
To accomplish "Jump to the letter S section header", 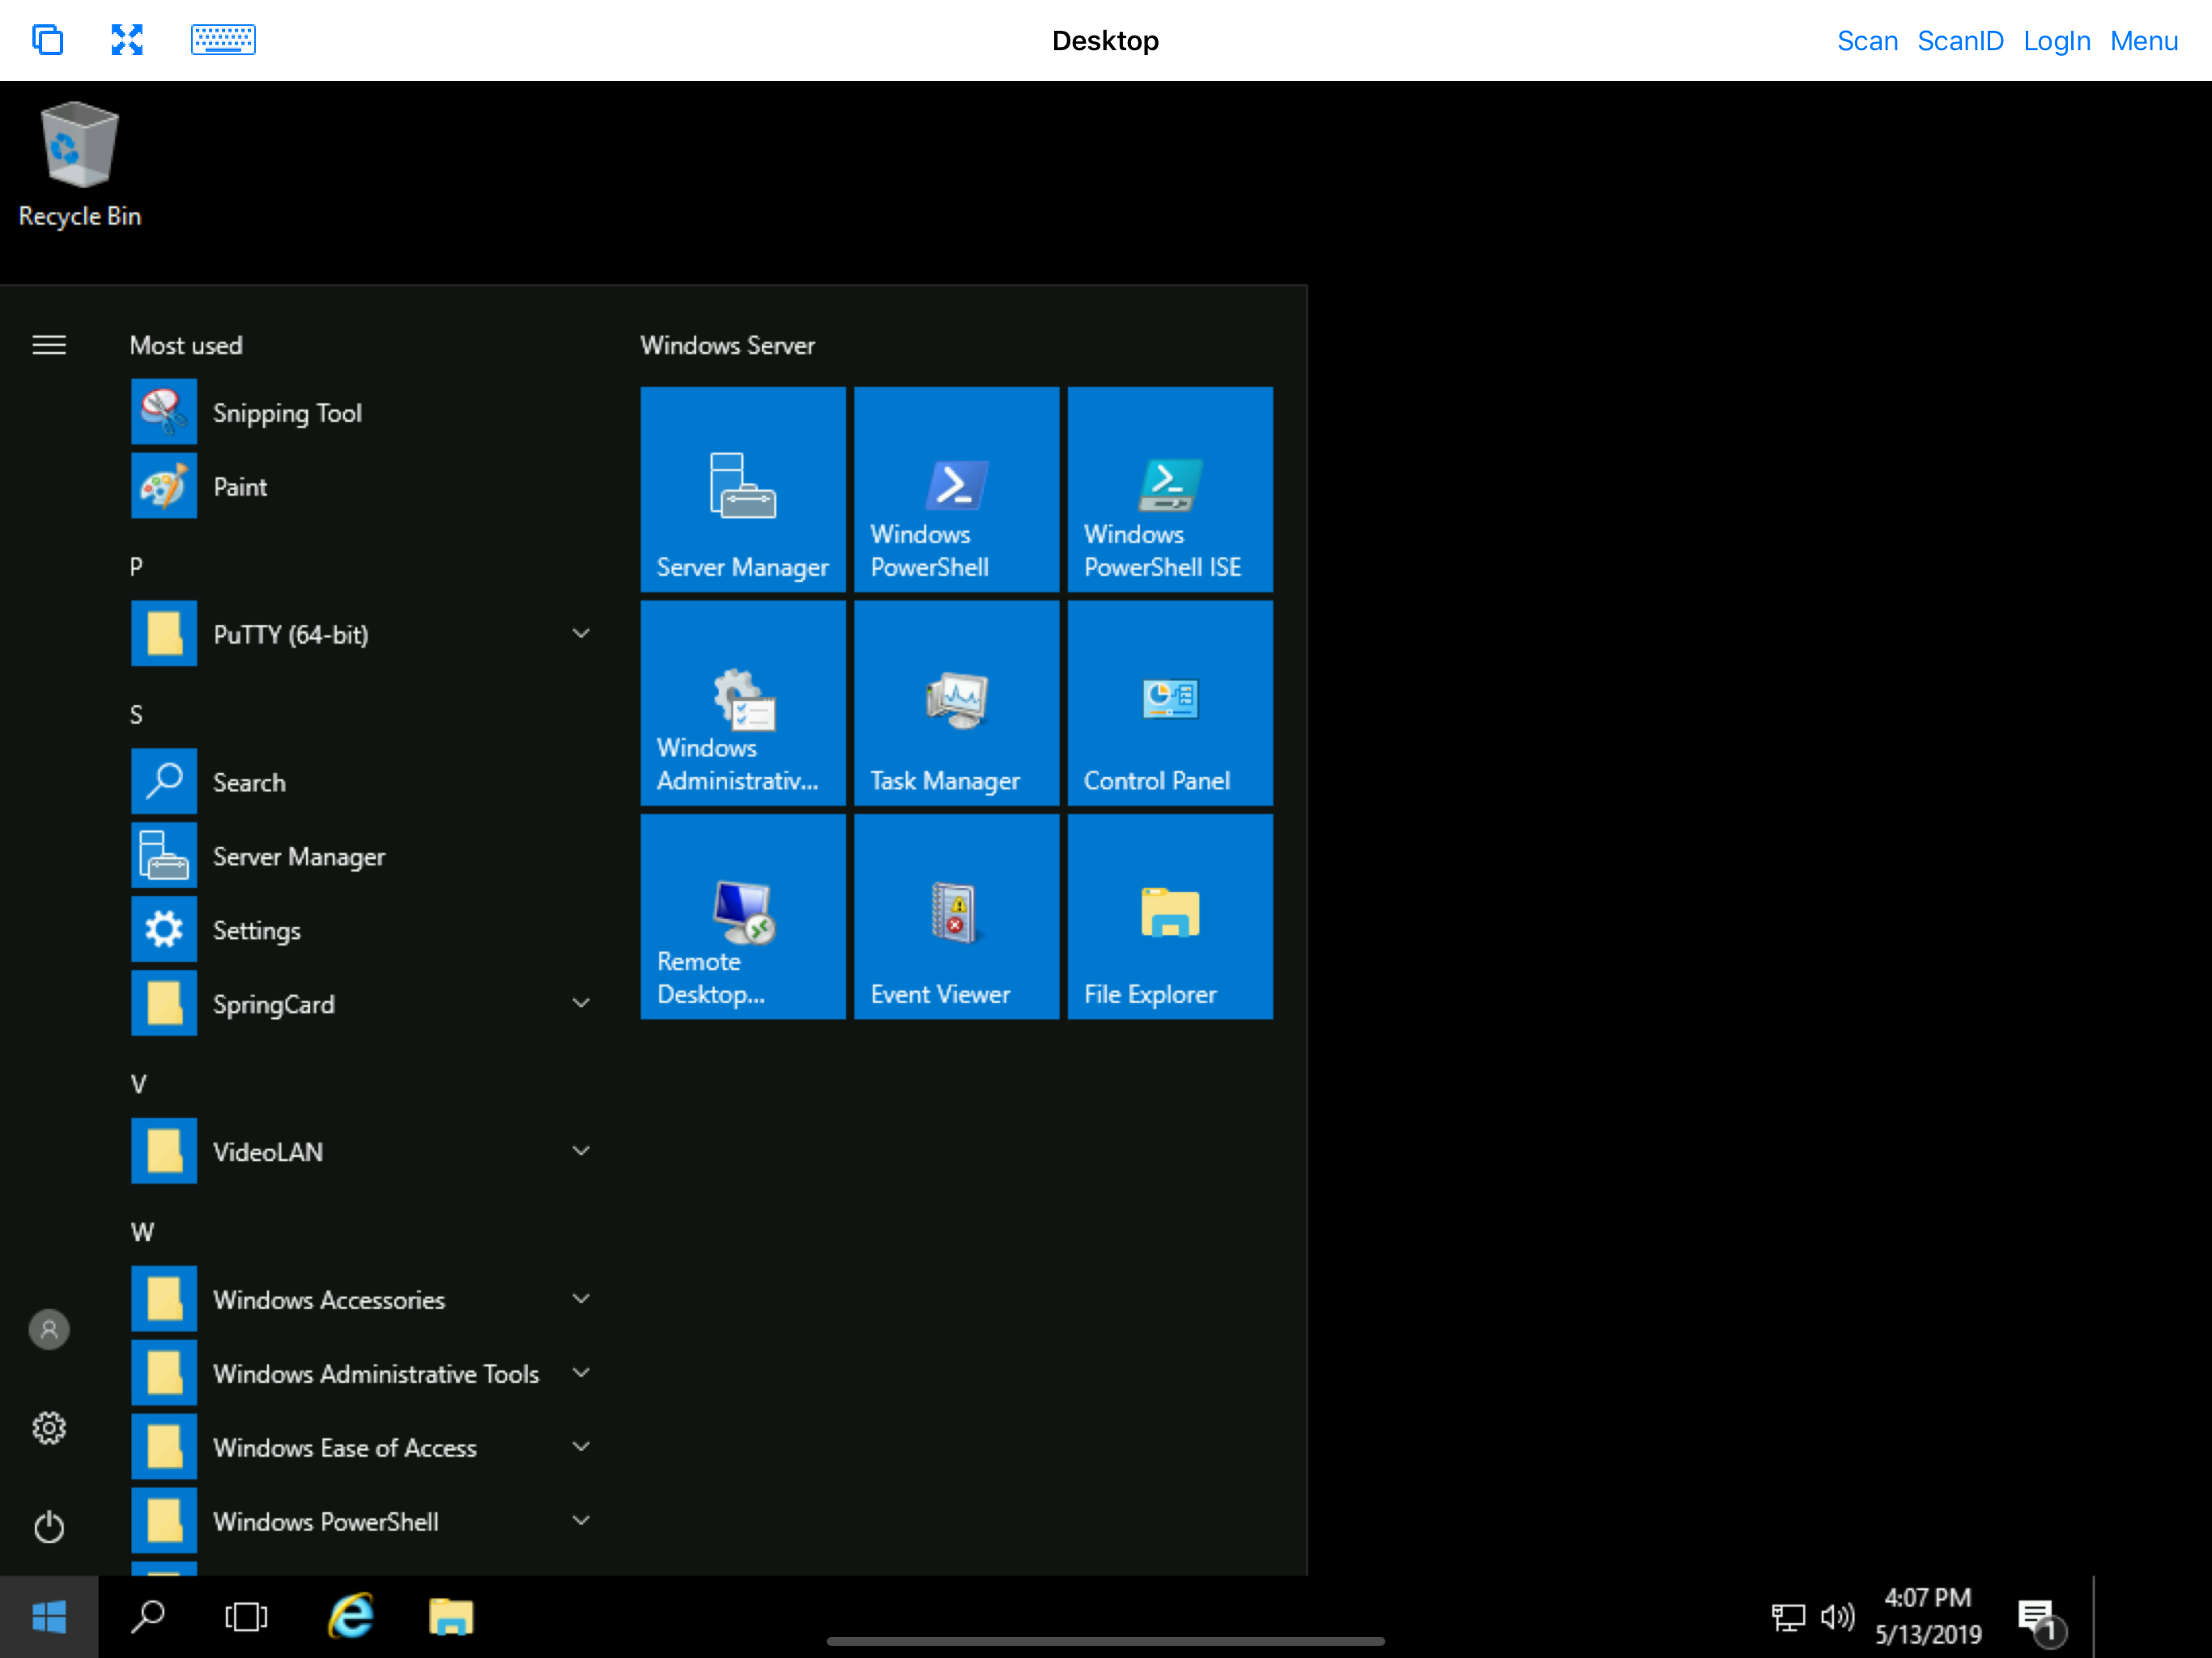I will [x=137, y=714].
